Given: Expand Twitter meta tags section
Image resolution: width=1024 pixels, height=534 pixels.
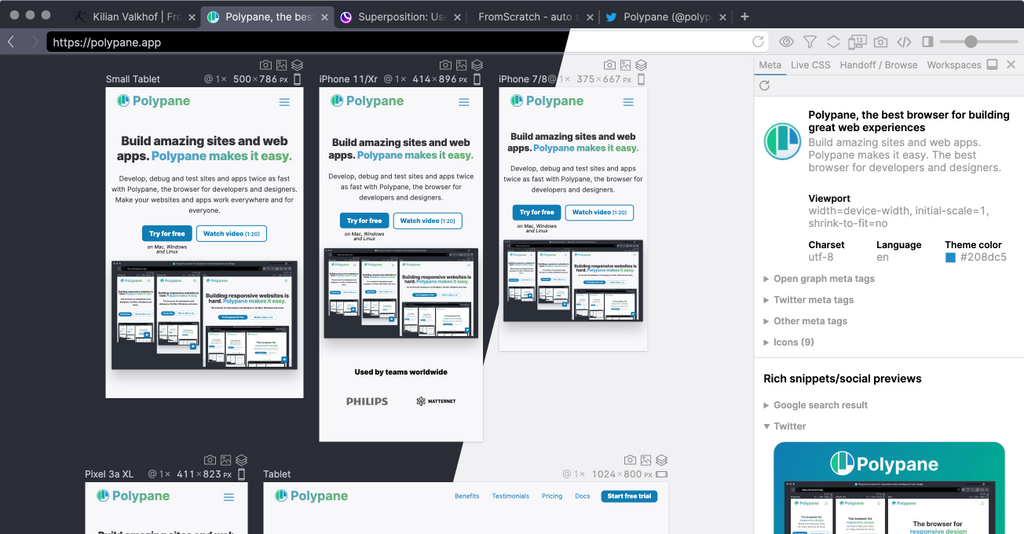Looking at the screenshot, I should pyautogui.click(x=808, y=300).
